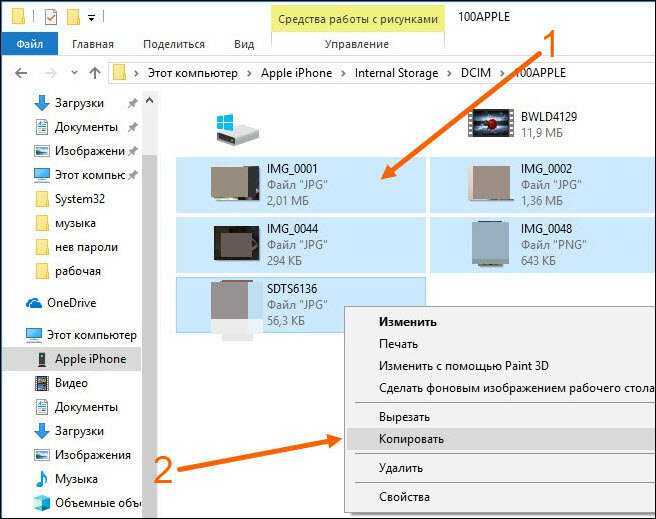Click the Средства работы с рисунками header

[358, 19]
